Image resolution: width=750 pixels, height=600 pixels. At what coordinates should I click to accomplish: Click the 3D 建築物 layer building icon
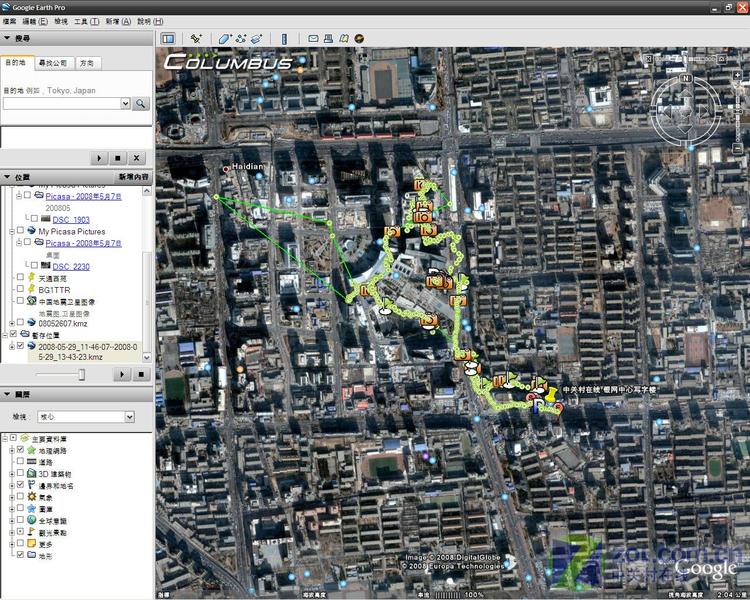[x=32, y=473]
